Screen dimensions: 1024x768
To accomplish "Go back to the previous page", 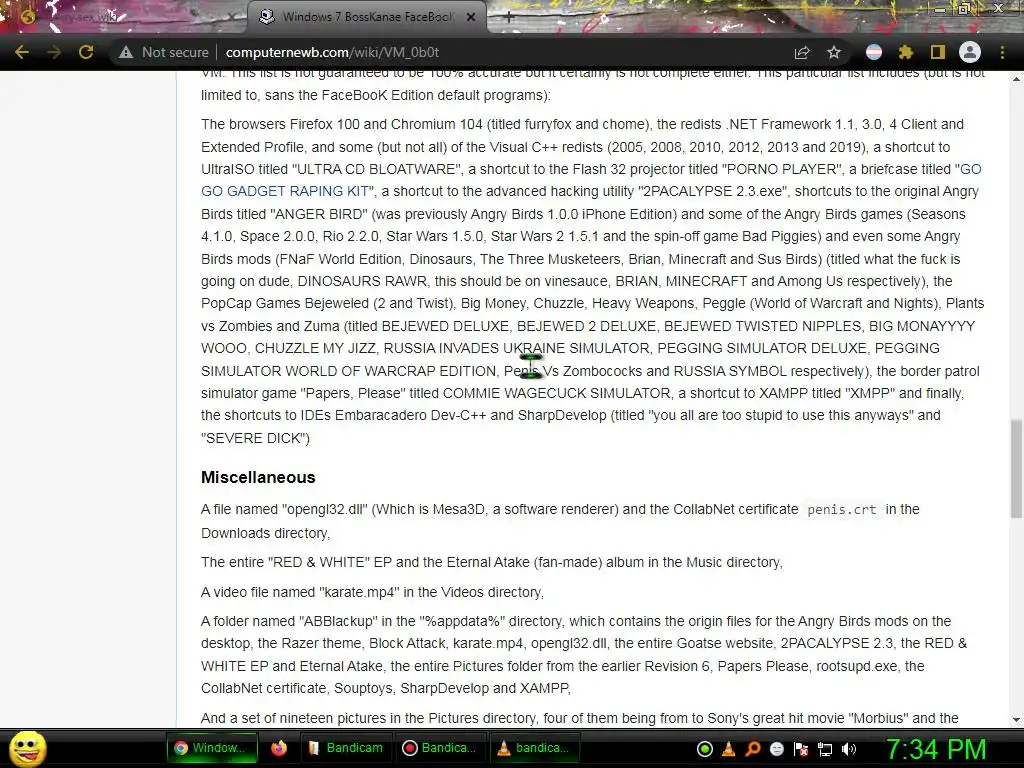I will coord(22,52).
